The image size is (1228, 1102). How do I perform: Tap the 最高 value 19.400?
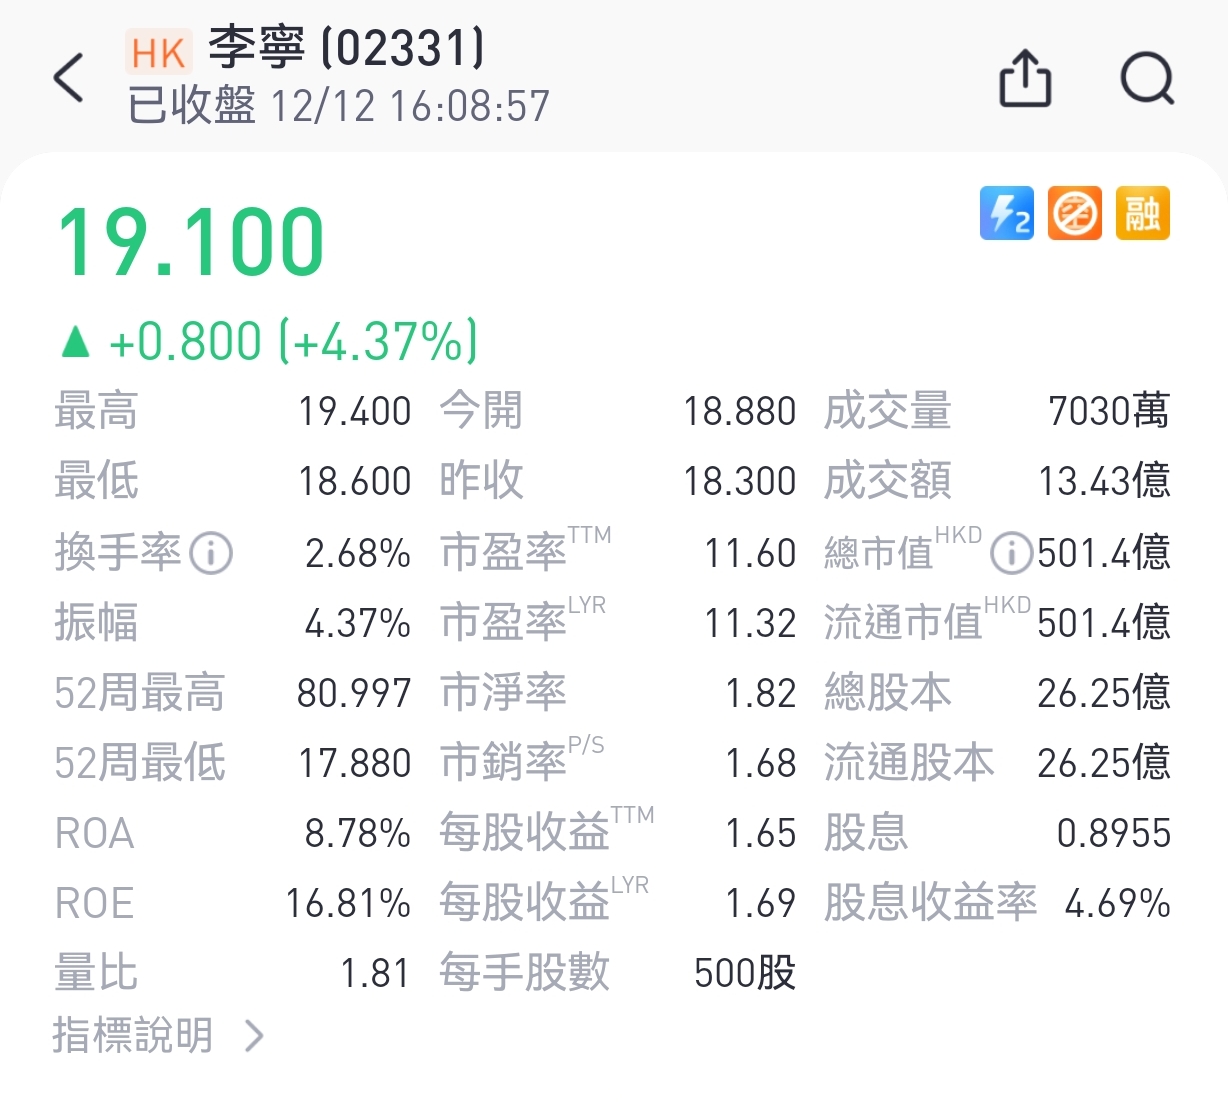coord(355,411)
